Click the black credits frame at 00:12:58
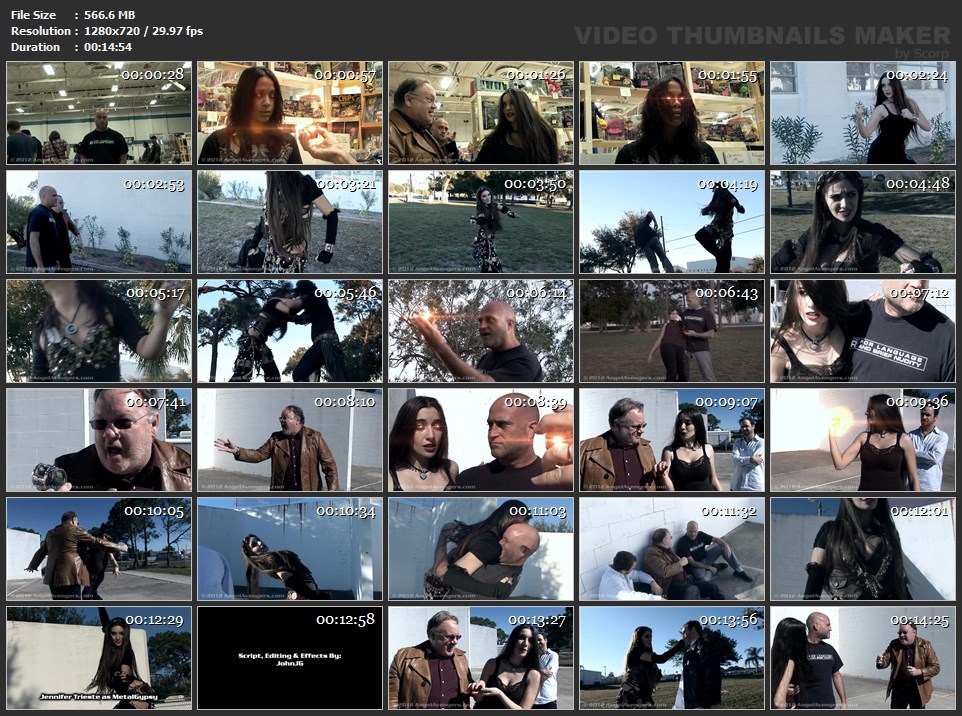 point(290,658)
